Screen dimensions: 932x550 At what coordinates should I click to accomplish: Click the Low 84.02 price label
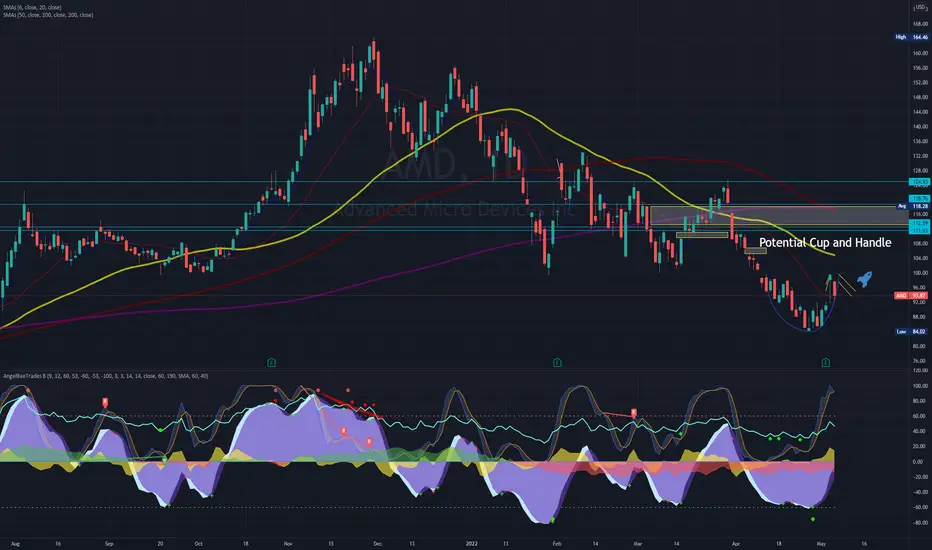[912, 331]
